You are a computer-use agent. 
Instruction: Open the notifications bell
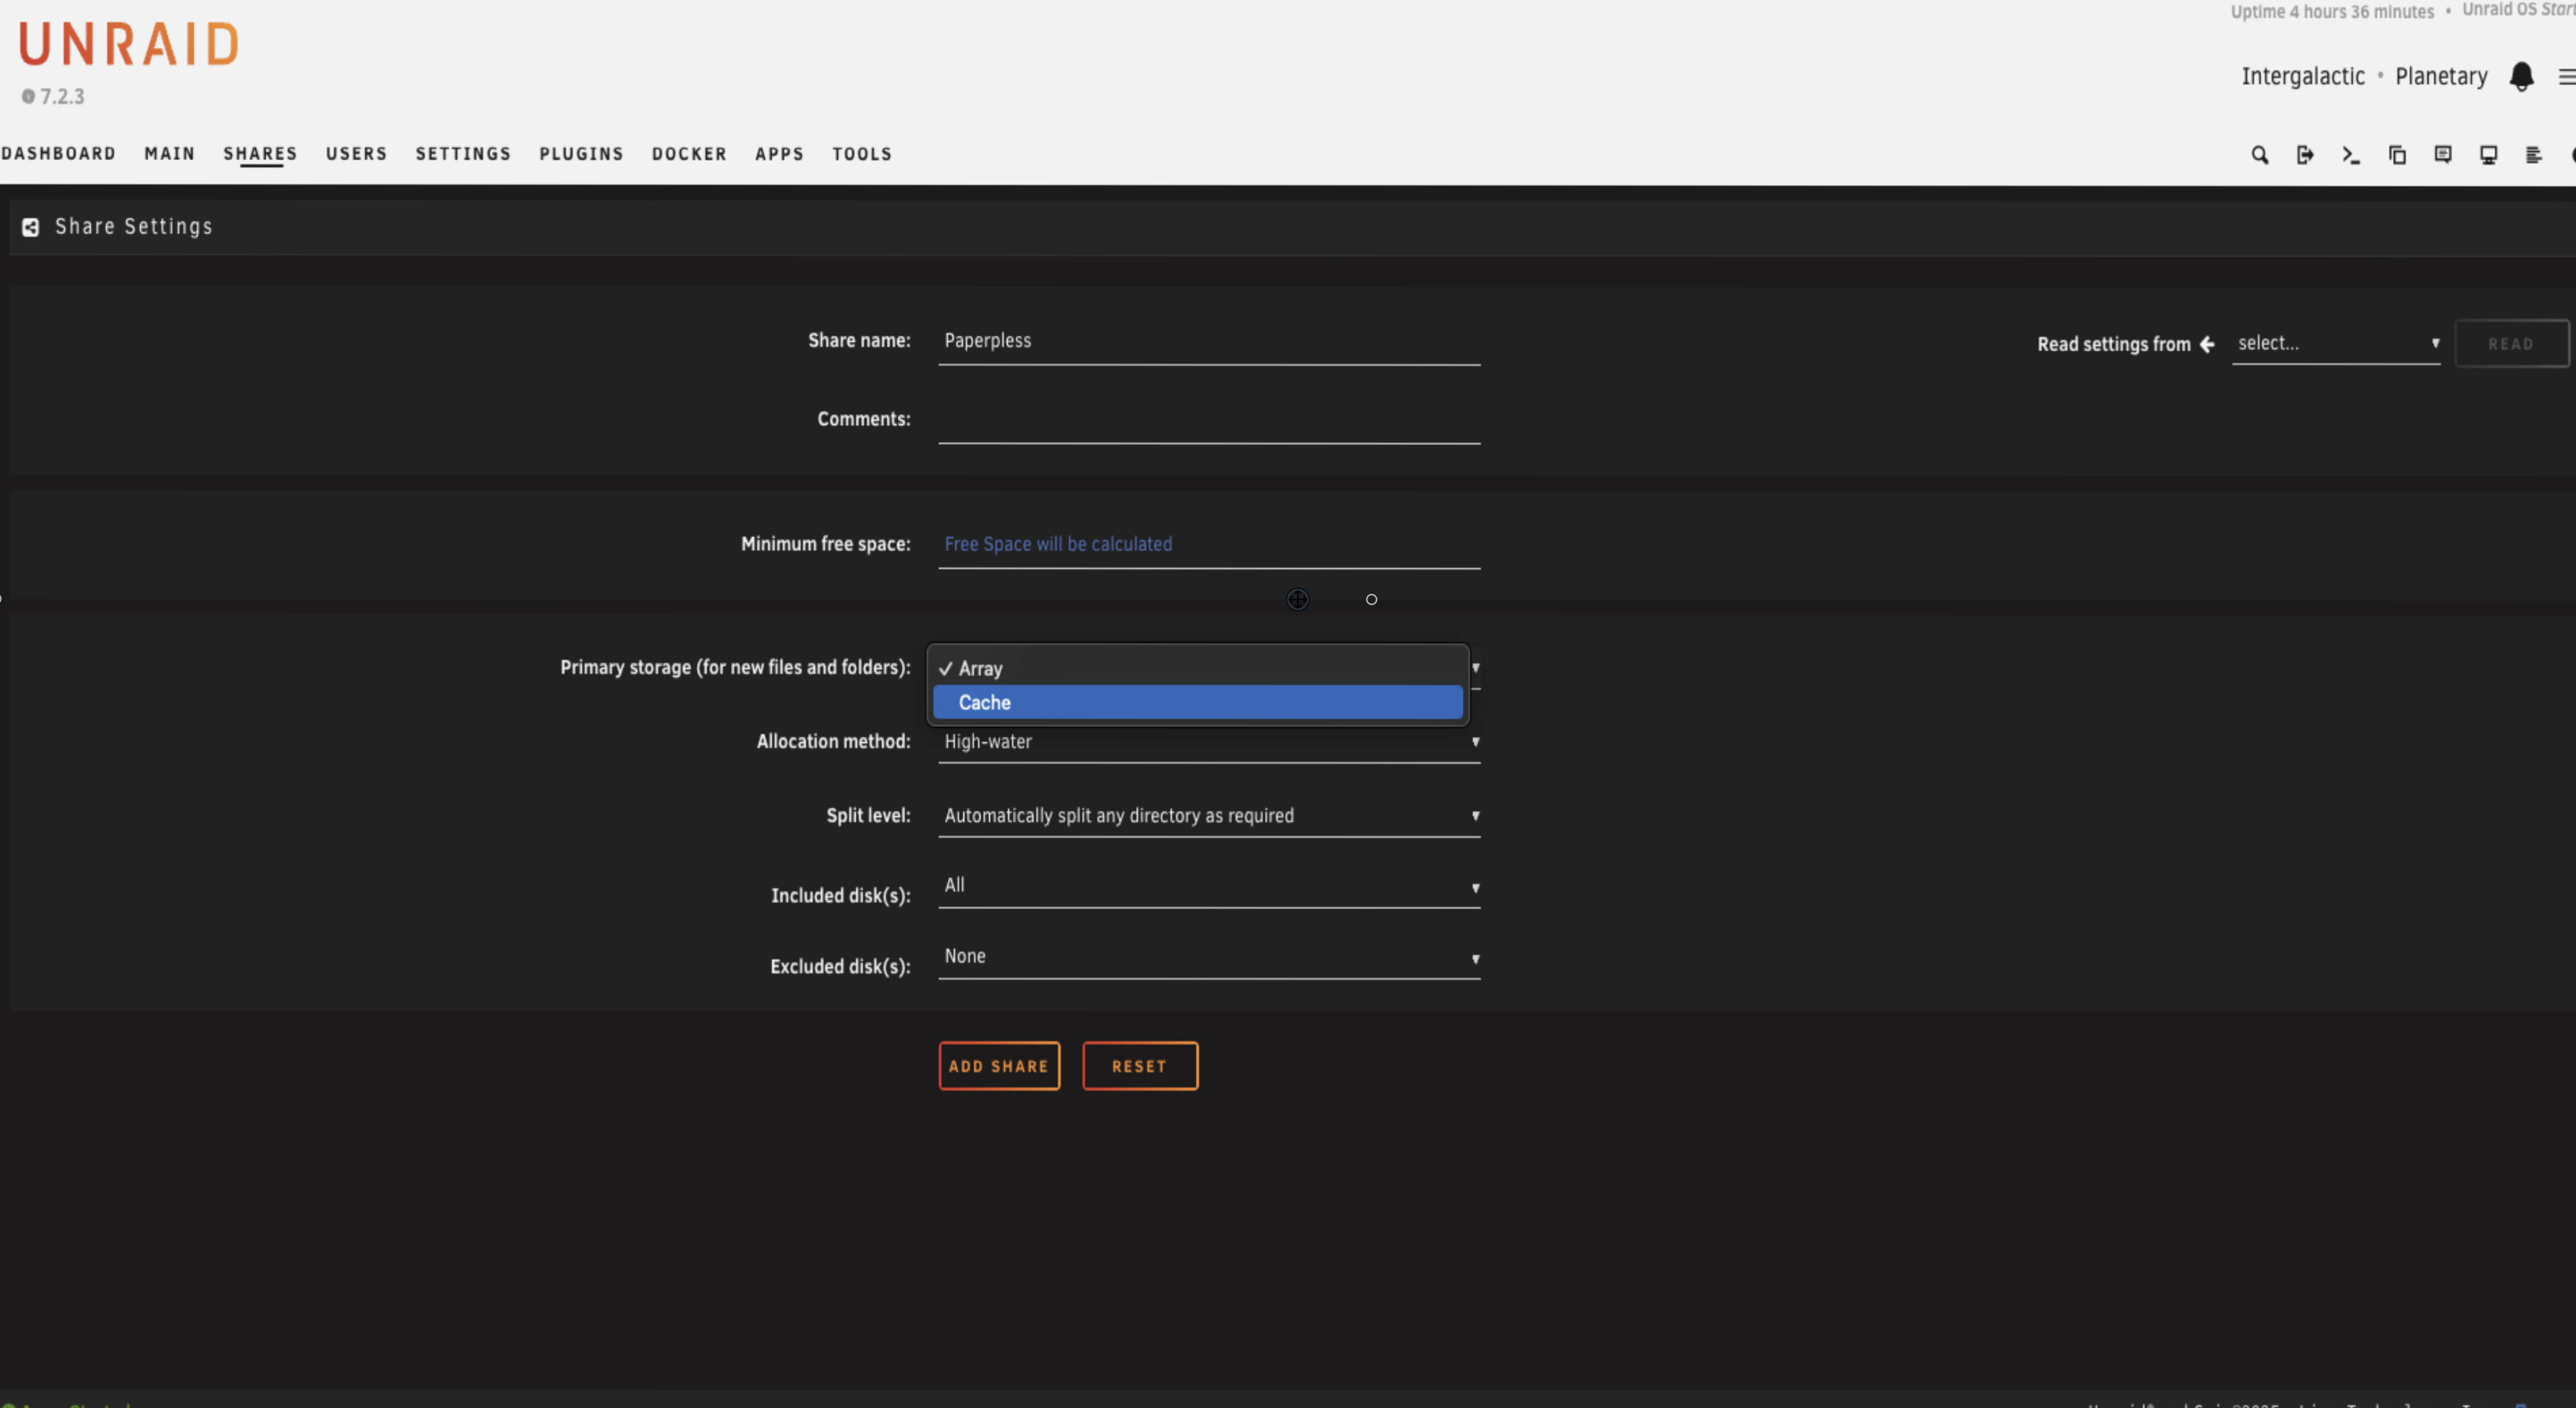(x=2521, y=76)
